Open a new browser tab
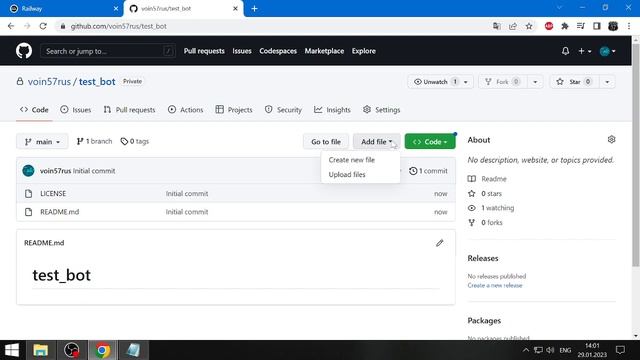The height and width of the screenshot is (360, 640). tap(254, 9)
